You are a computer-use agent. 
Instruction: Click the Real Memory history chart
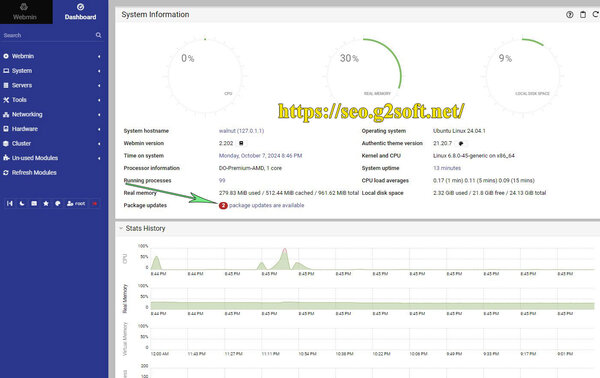[x=372, y=298]
